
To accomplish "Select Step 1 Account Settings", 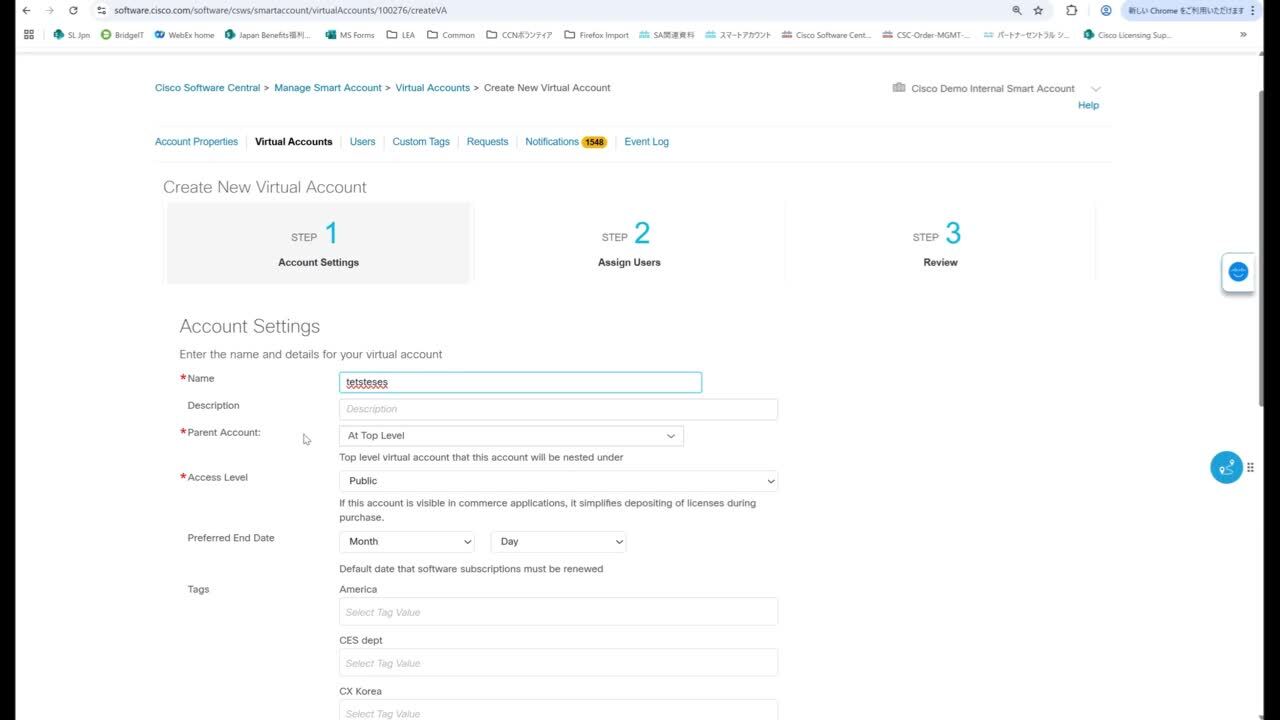I will pos(318,243).
